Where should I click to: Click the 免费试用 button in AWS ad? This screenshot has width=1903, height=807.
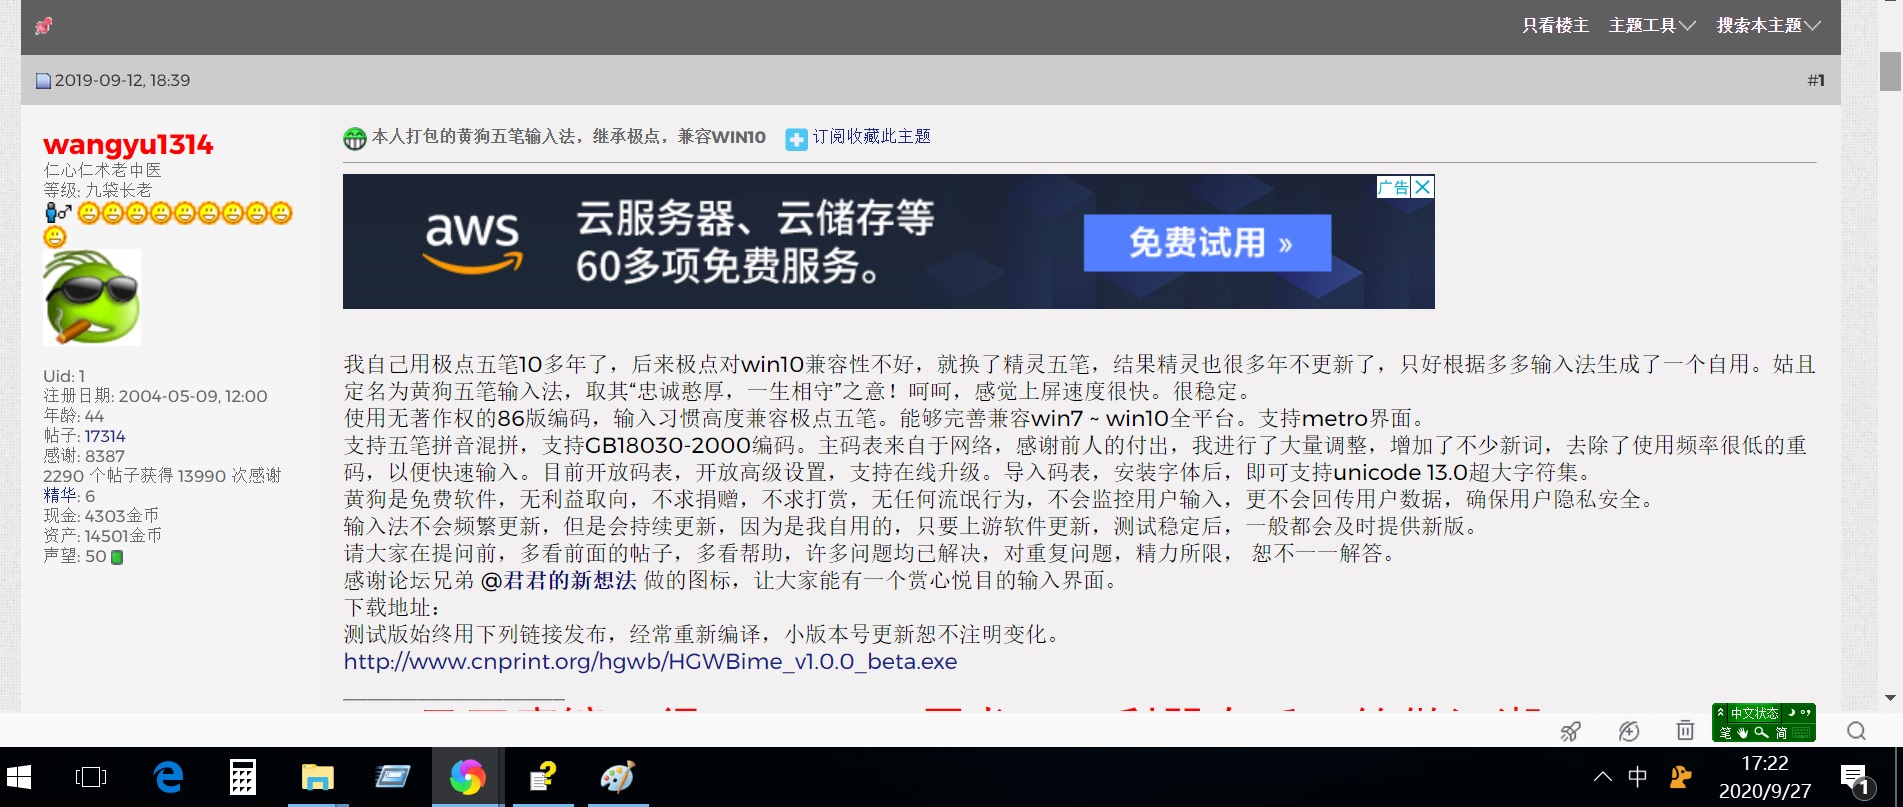click(1207, 243)
